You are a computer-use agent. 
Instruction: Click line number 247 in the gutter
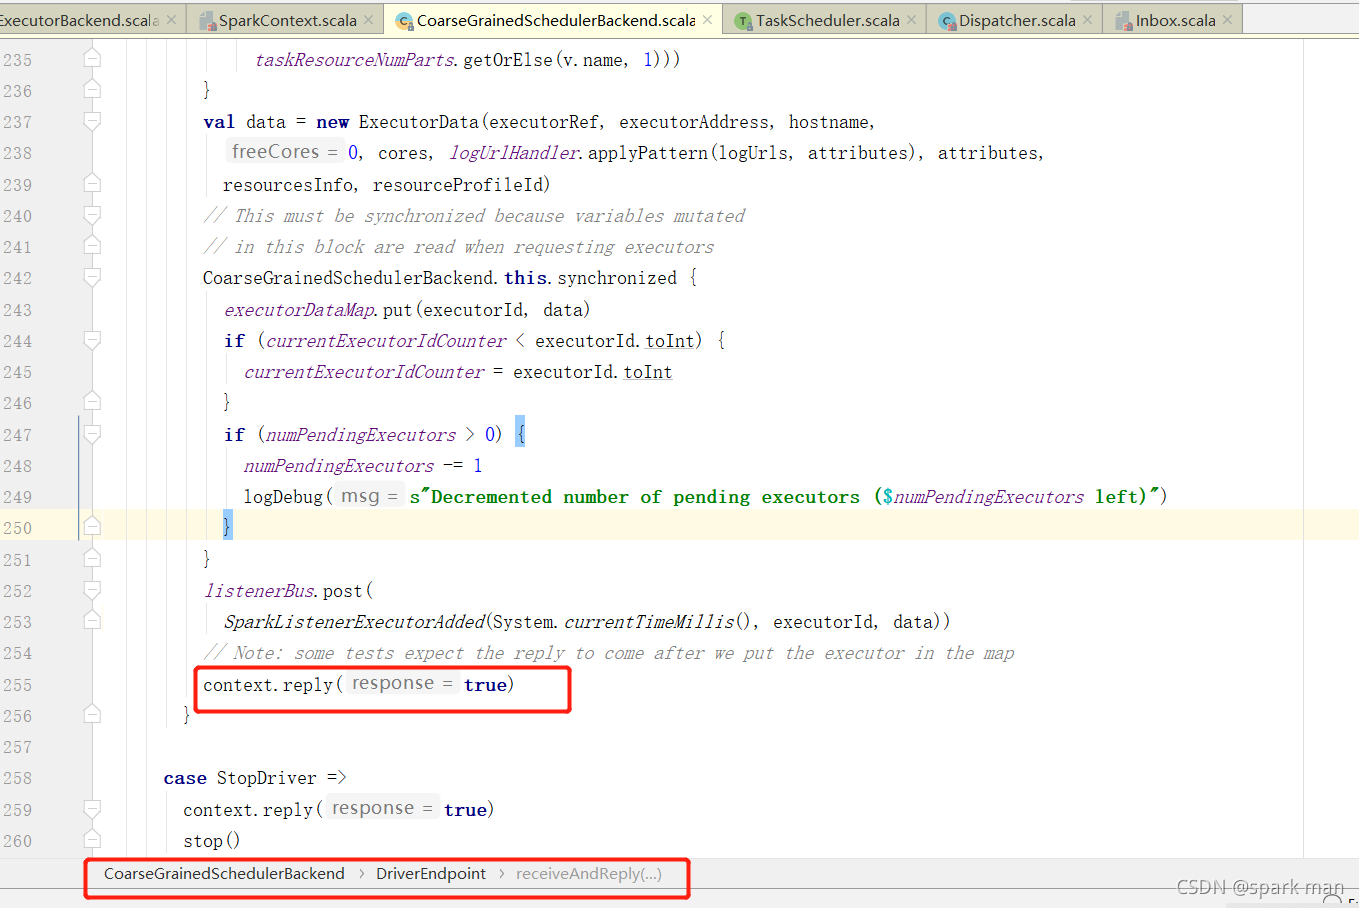click(x=18, y=435)
